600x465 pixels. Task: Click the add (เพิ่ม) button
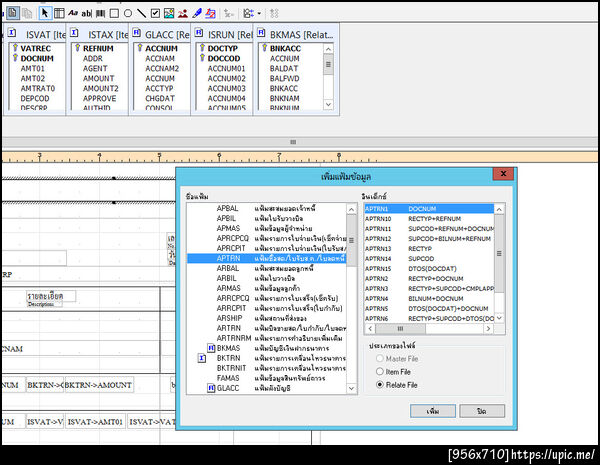click(433, 411)
